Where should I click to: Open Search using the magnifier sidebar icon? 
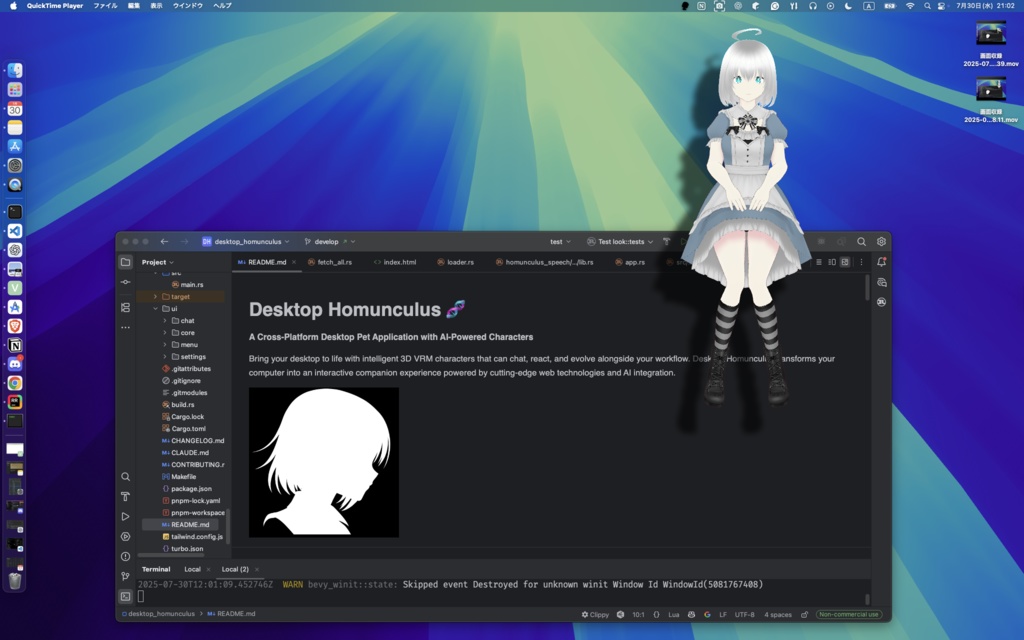click(x=126, y=477)
